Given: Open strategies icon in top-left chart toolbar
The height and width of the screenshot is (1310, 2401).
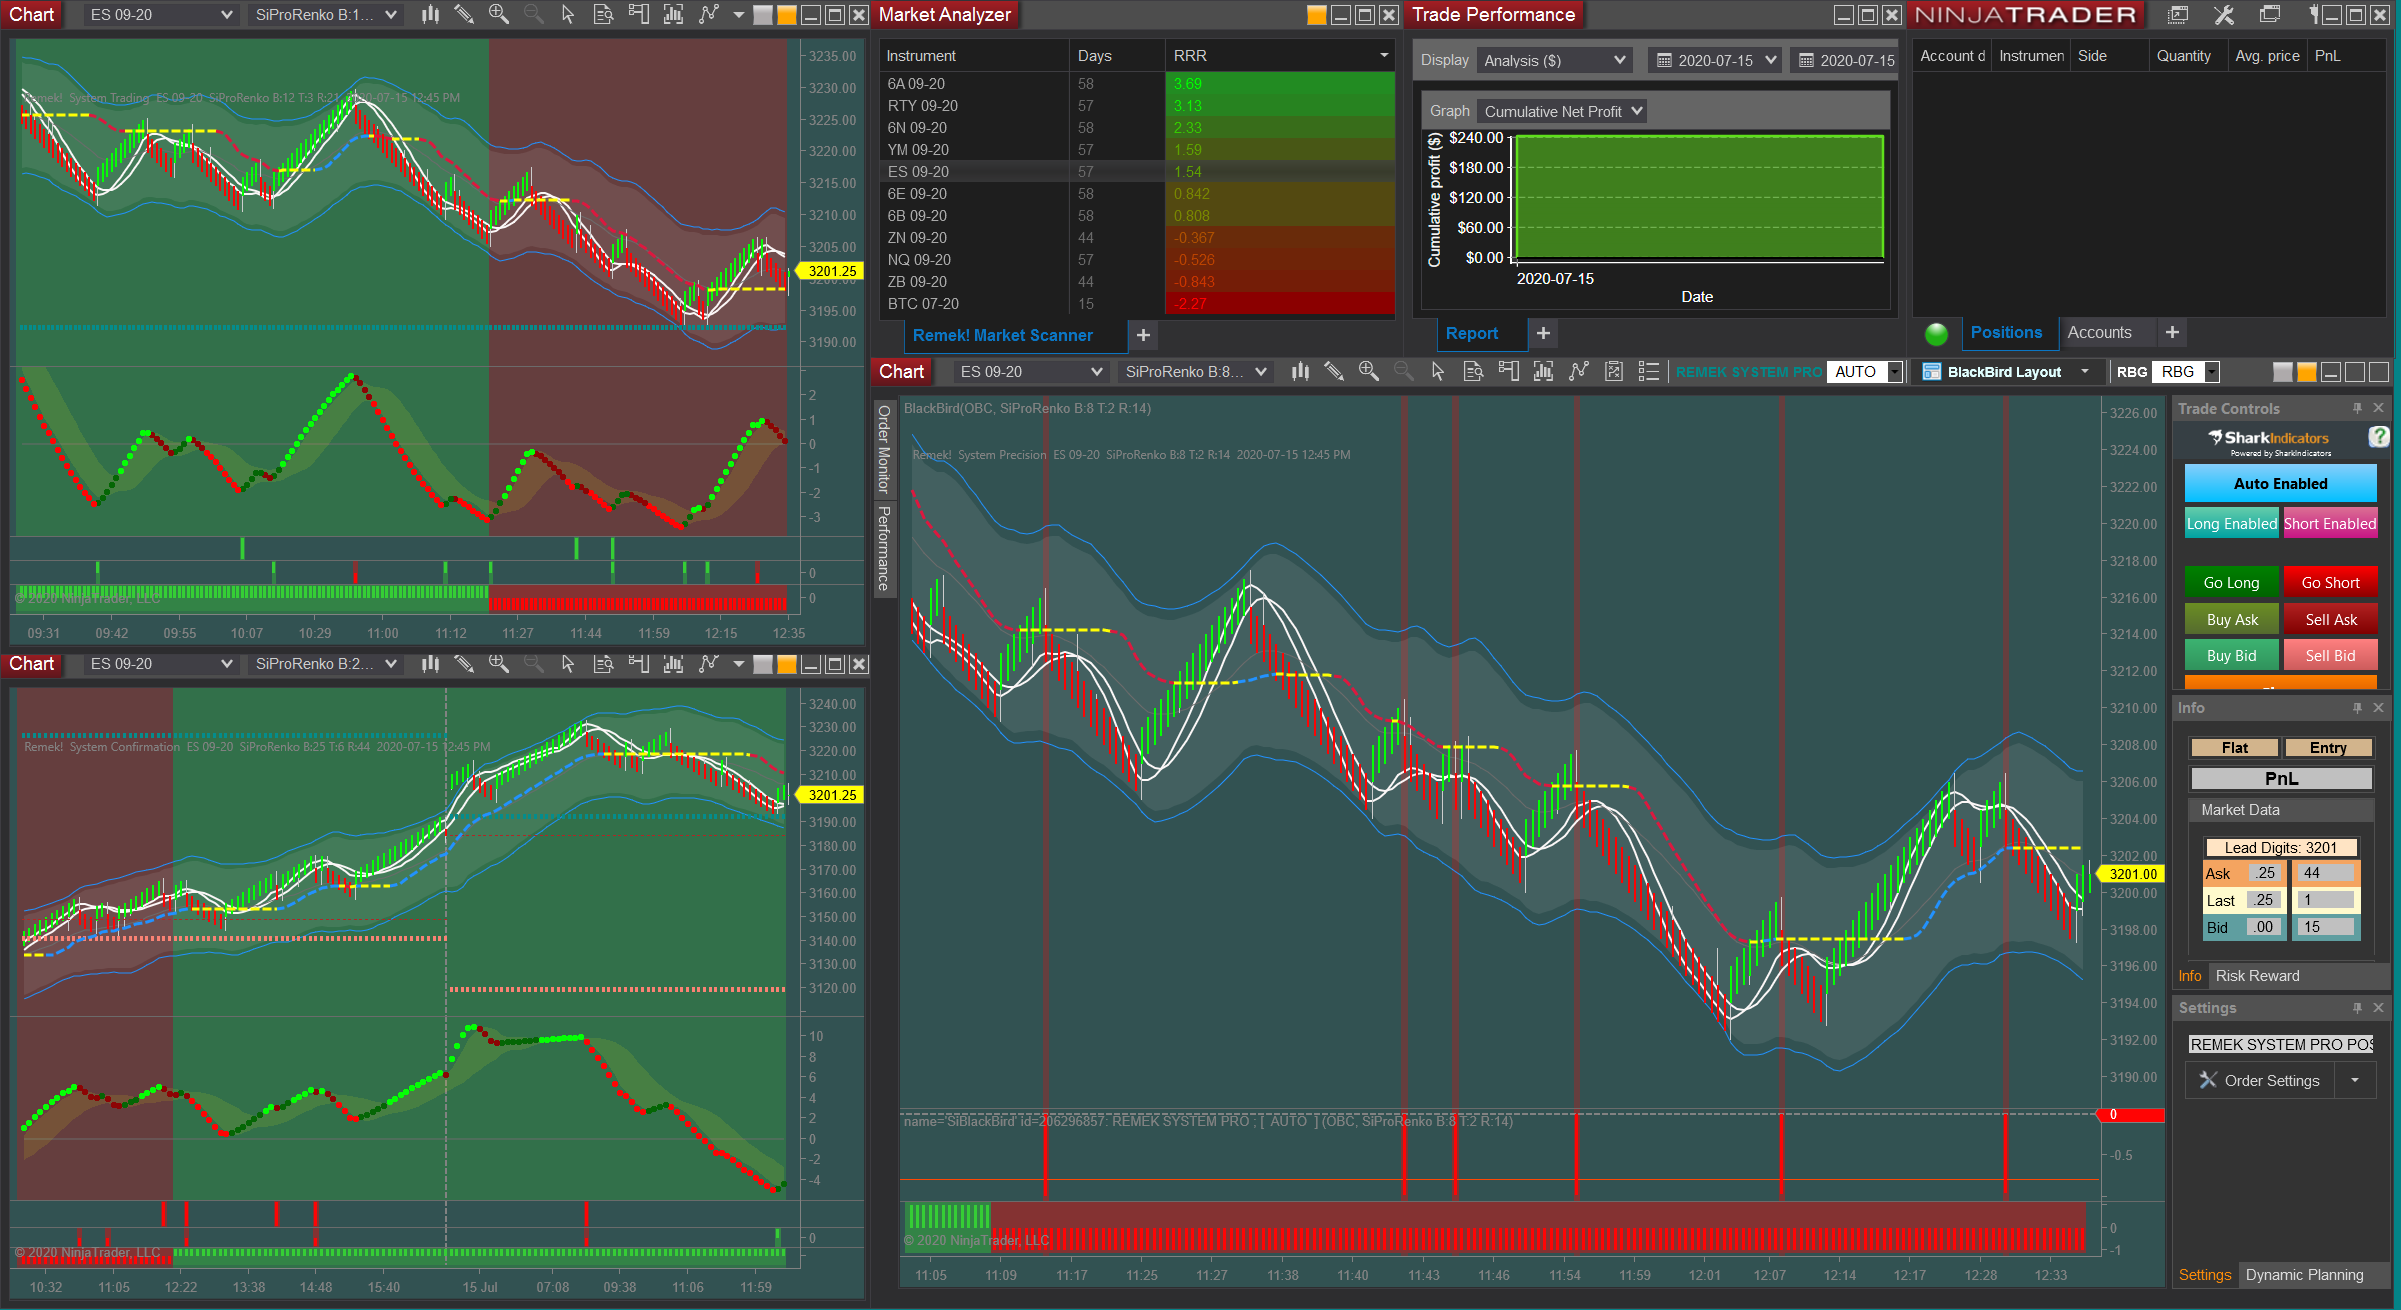Looking at the screenshot, I should [708, 15].
